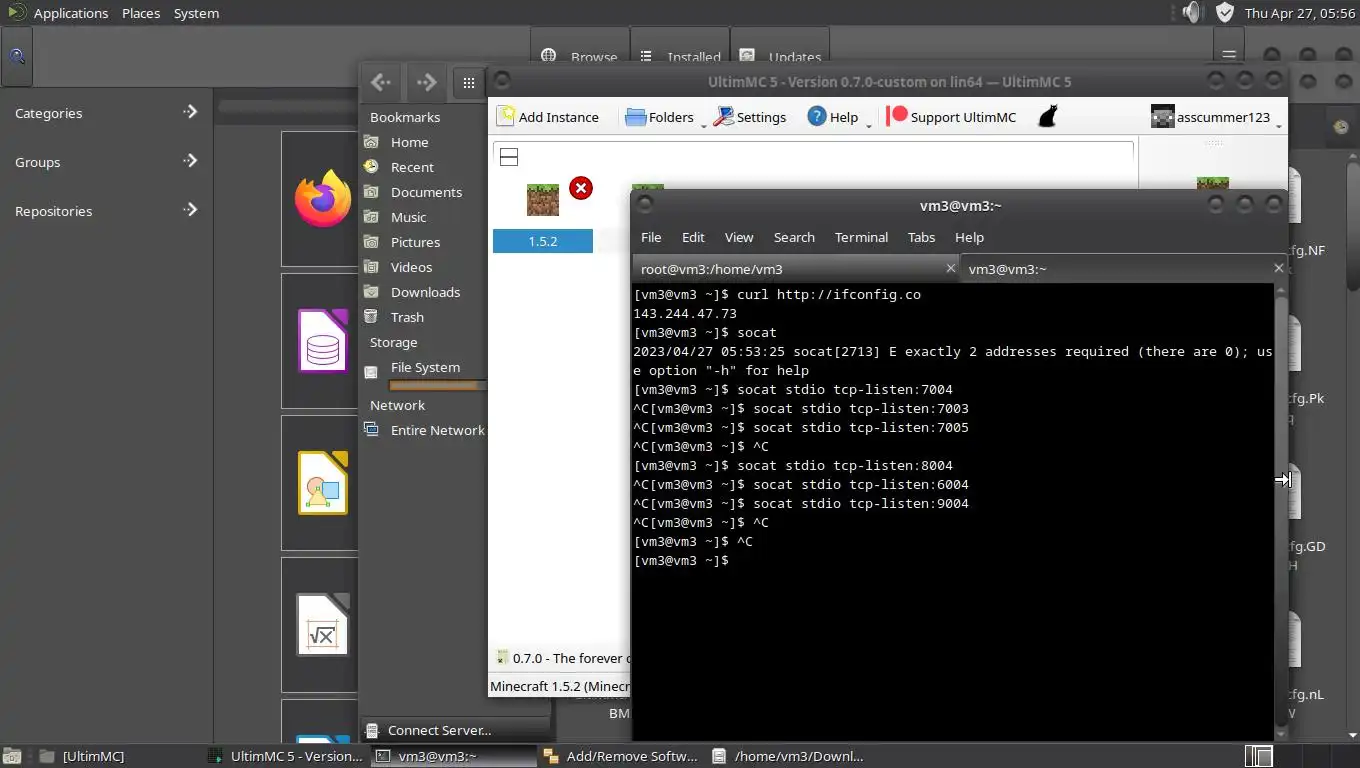Click the security shield tray icon
1360x768 pixels.
click(x=1224, y=12)
